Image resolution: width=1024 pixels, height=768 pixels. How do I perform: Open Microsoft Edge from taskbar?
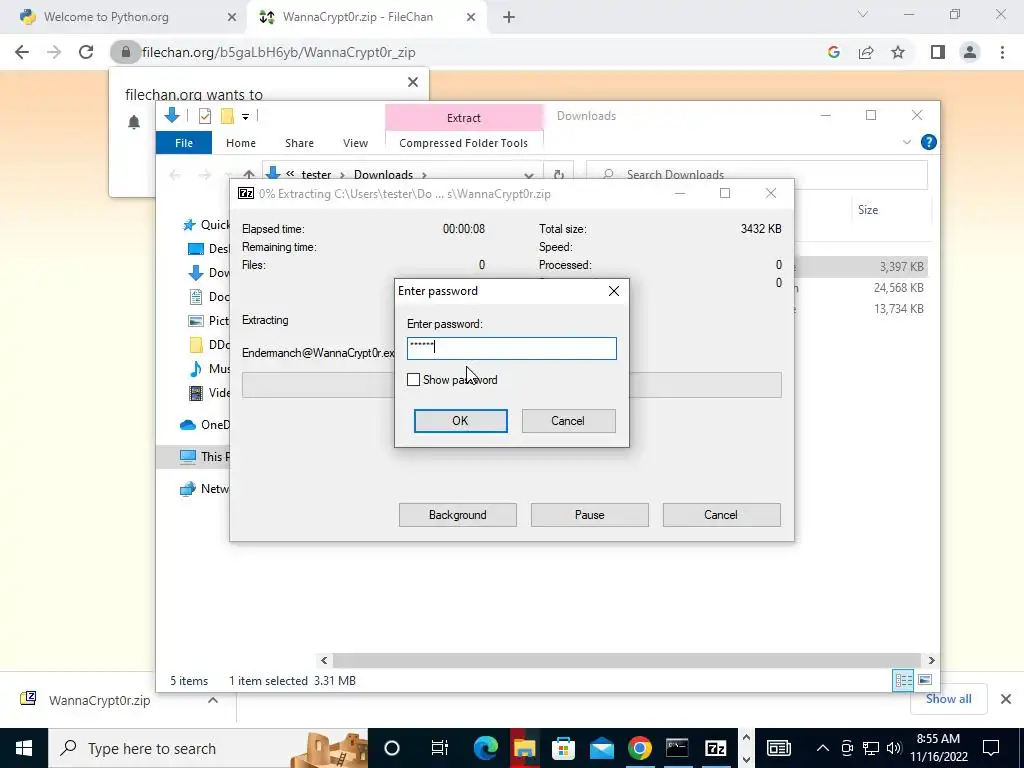(x=485, y=748)
